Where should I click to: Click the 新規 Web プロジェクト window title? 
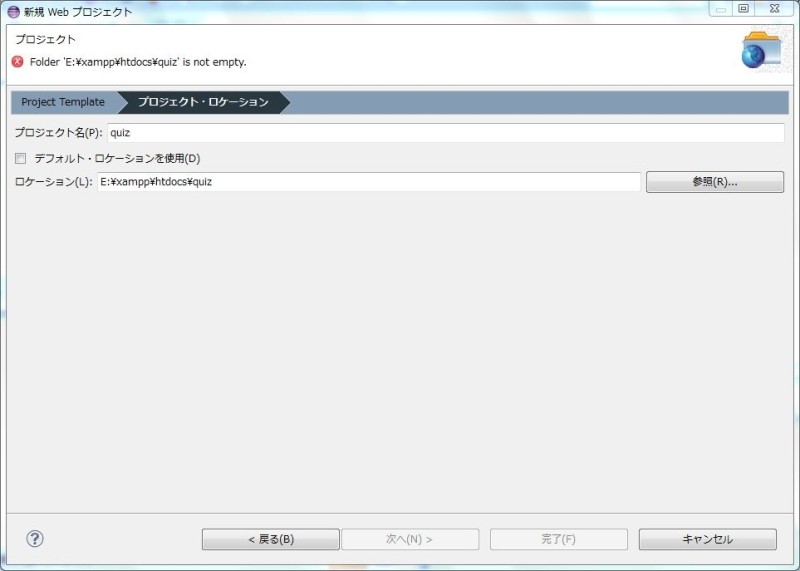click(x=78, y=12)
